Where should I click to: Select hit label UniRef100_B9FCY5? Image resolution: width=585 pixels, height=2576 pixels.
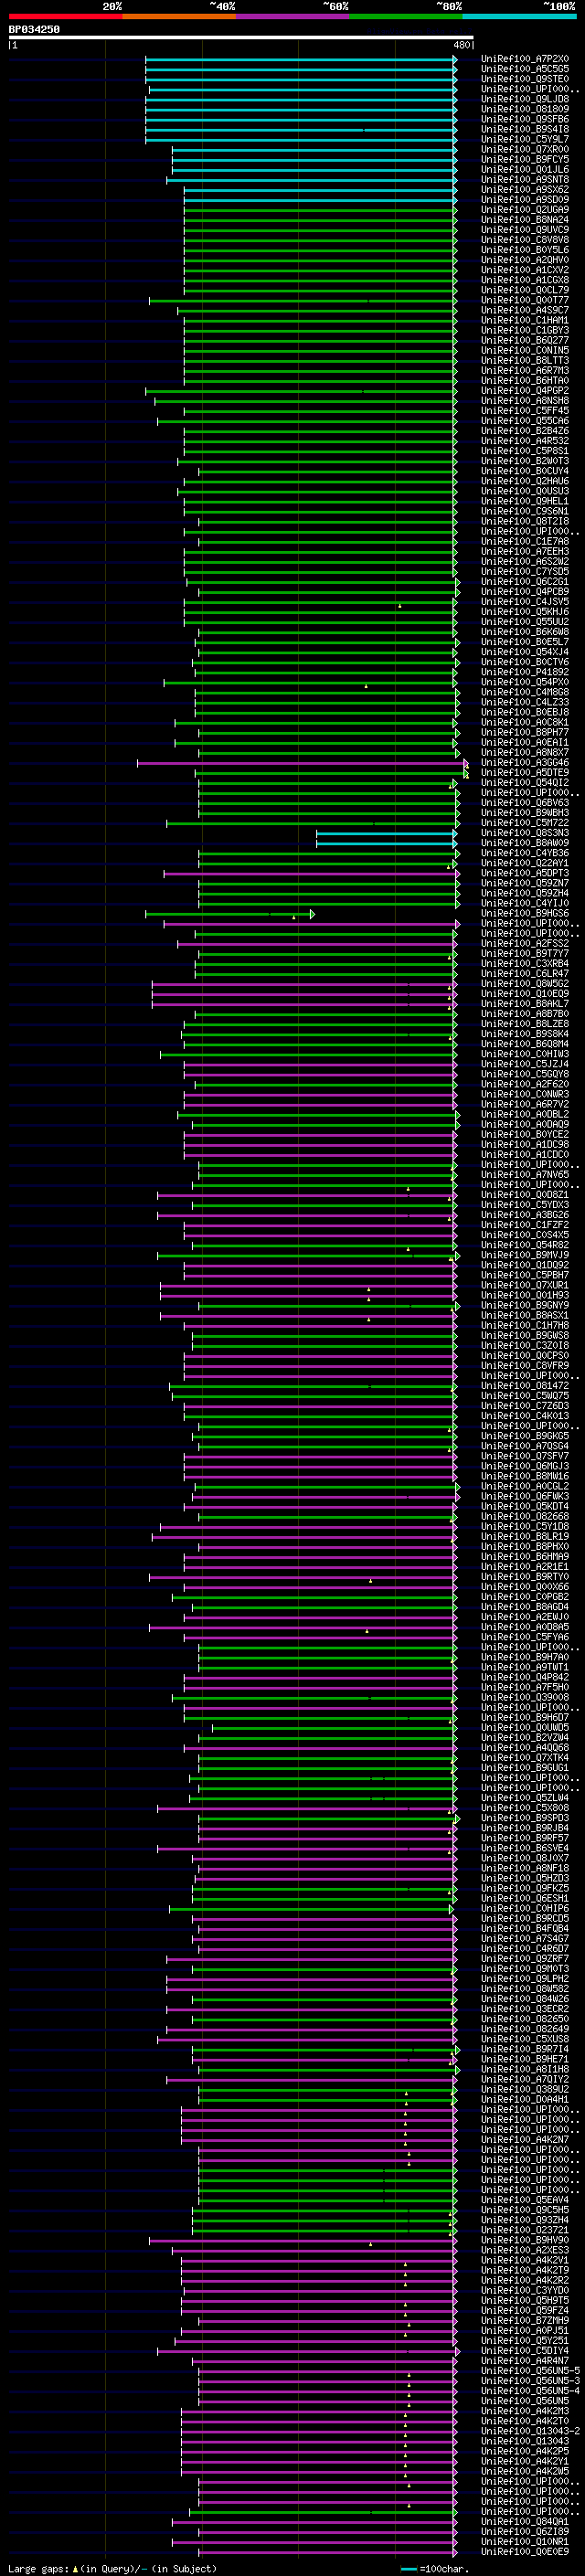pyautogui.click(x=525, y=159)
